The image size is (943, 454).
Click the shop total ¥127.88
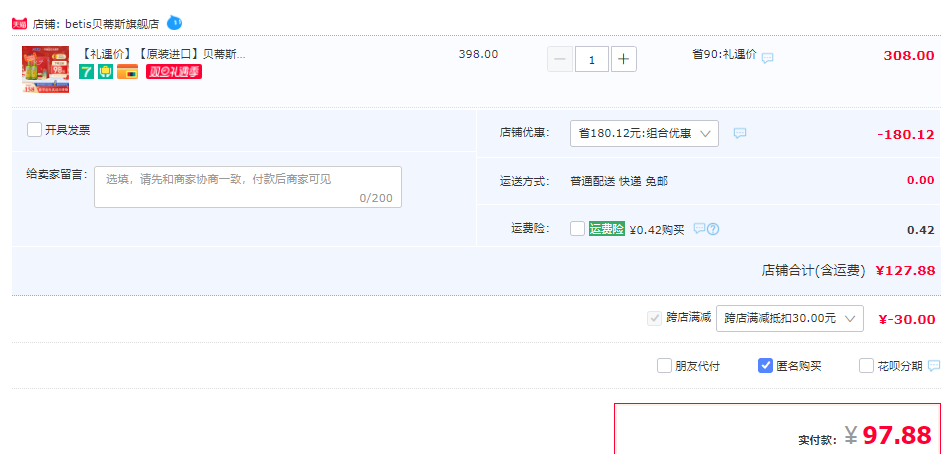[x=905, y=271]
